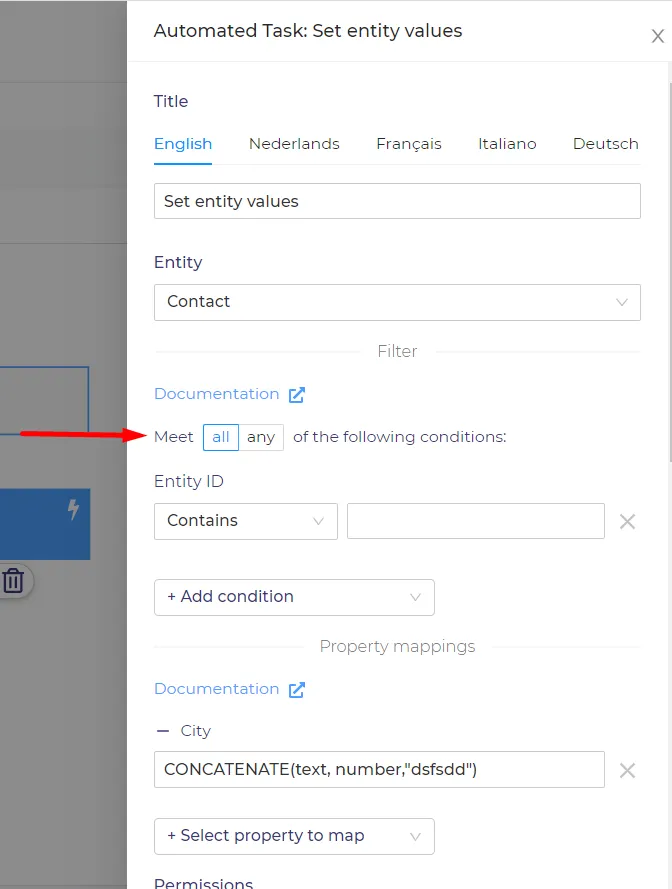Screen dimensions: 672x889
Task: Click external-link icon beside Filter Documentation
Action: pos(297,395)
